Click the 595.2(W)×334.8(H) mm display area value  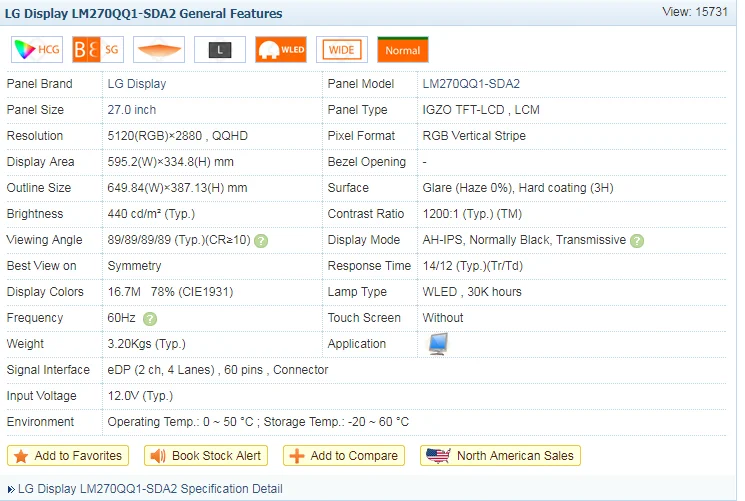[x=171, y=162]
